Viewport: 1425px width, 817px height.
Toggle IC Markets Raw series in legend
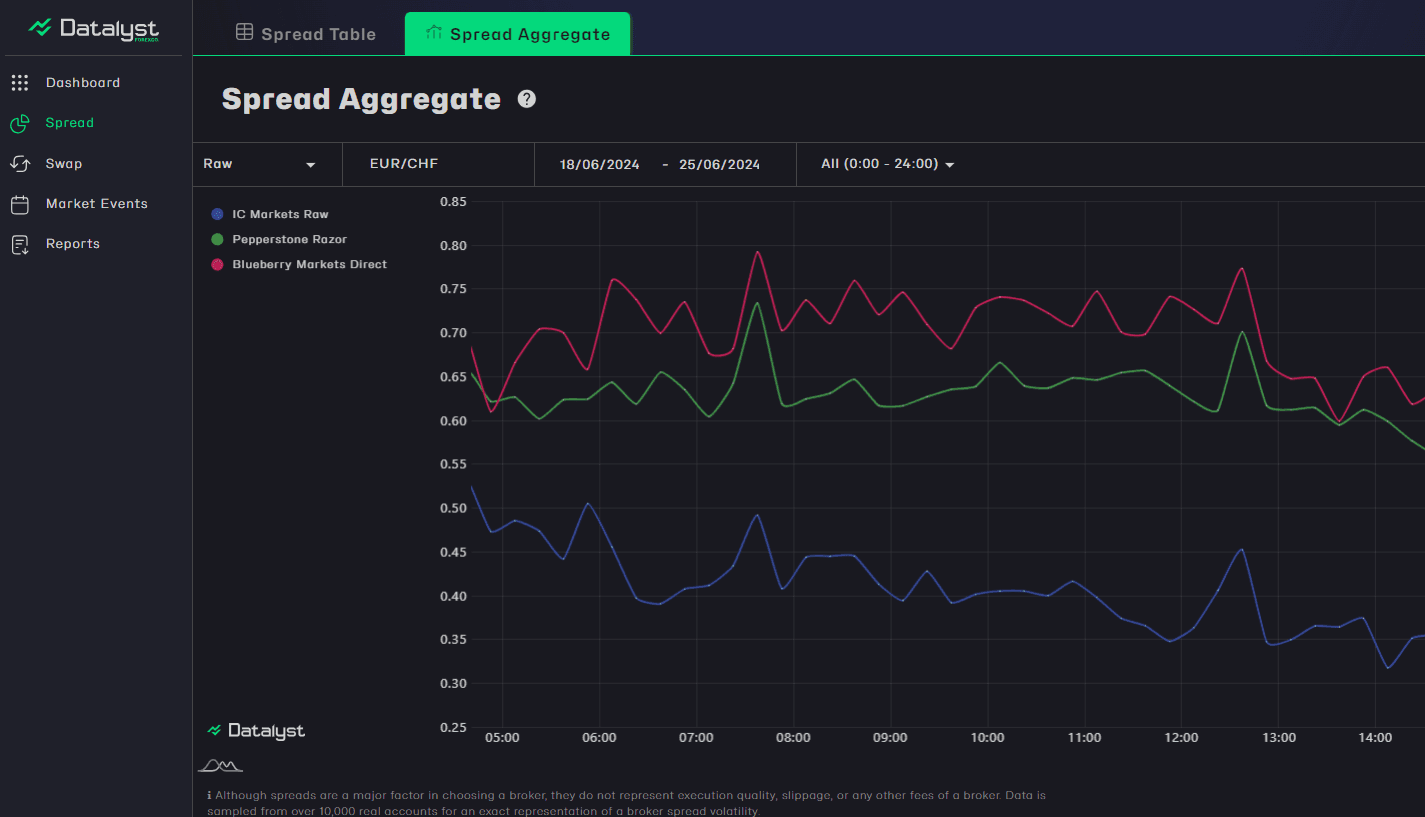[280, 214]
